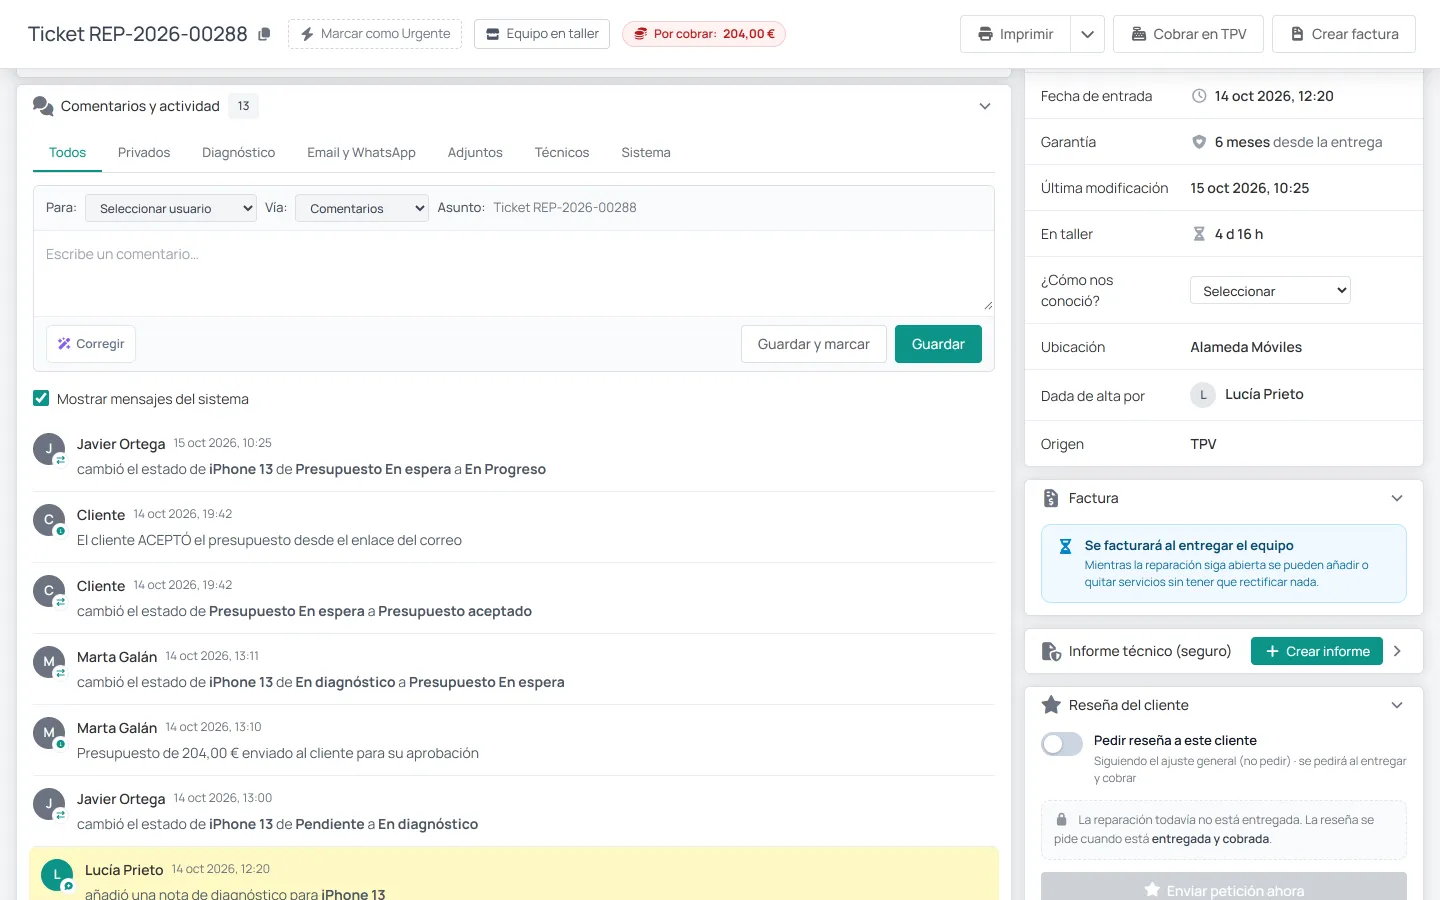Click the Asunto input field
Screen dimensions: 1440x900
coord(738,208)
